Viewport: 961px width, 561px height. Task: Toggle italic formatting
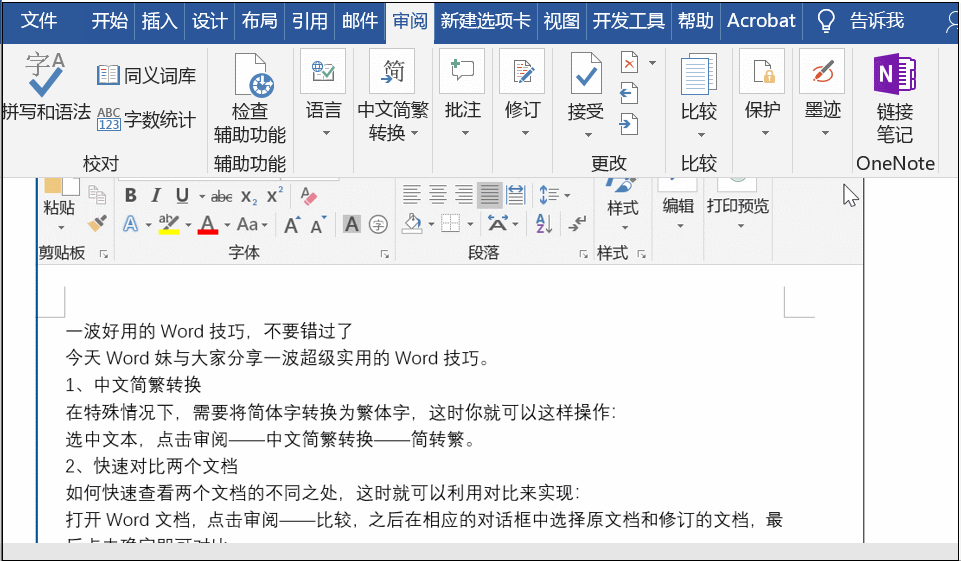coord(156,196)
